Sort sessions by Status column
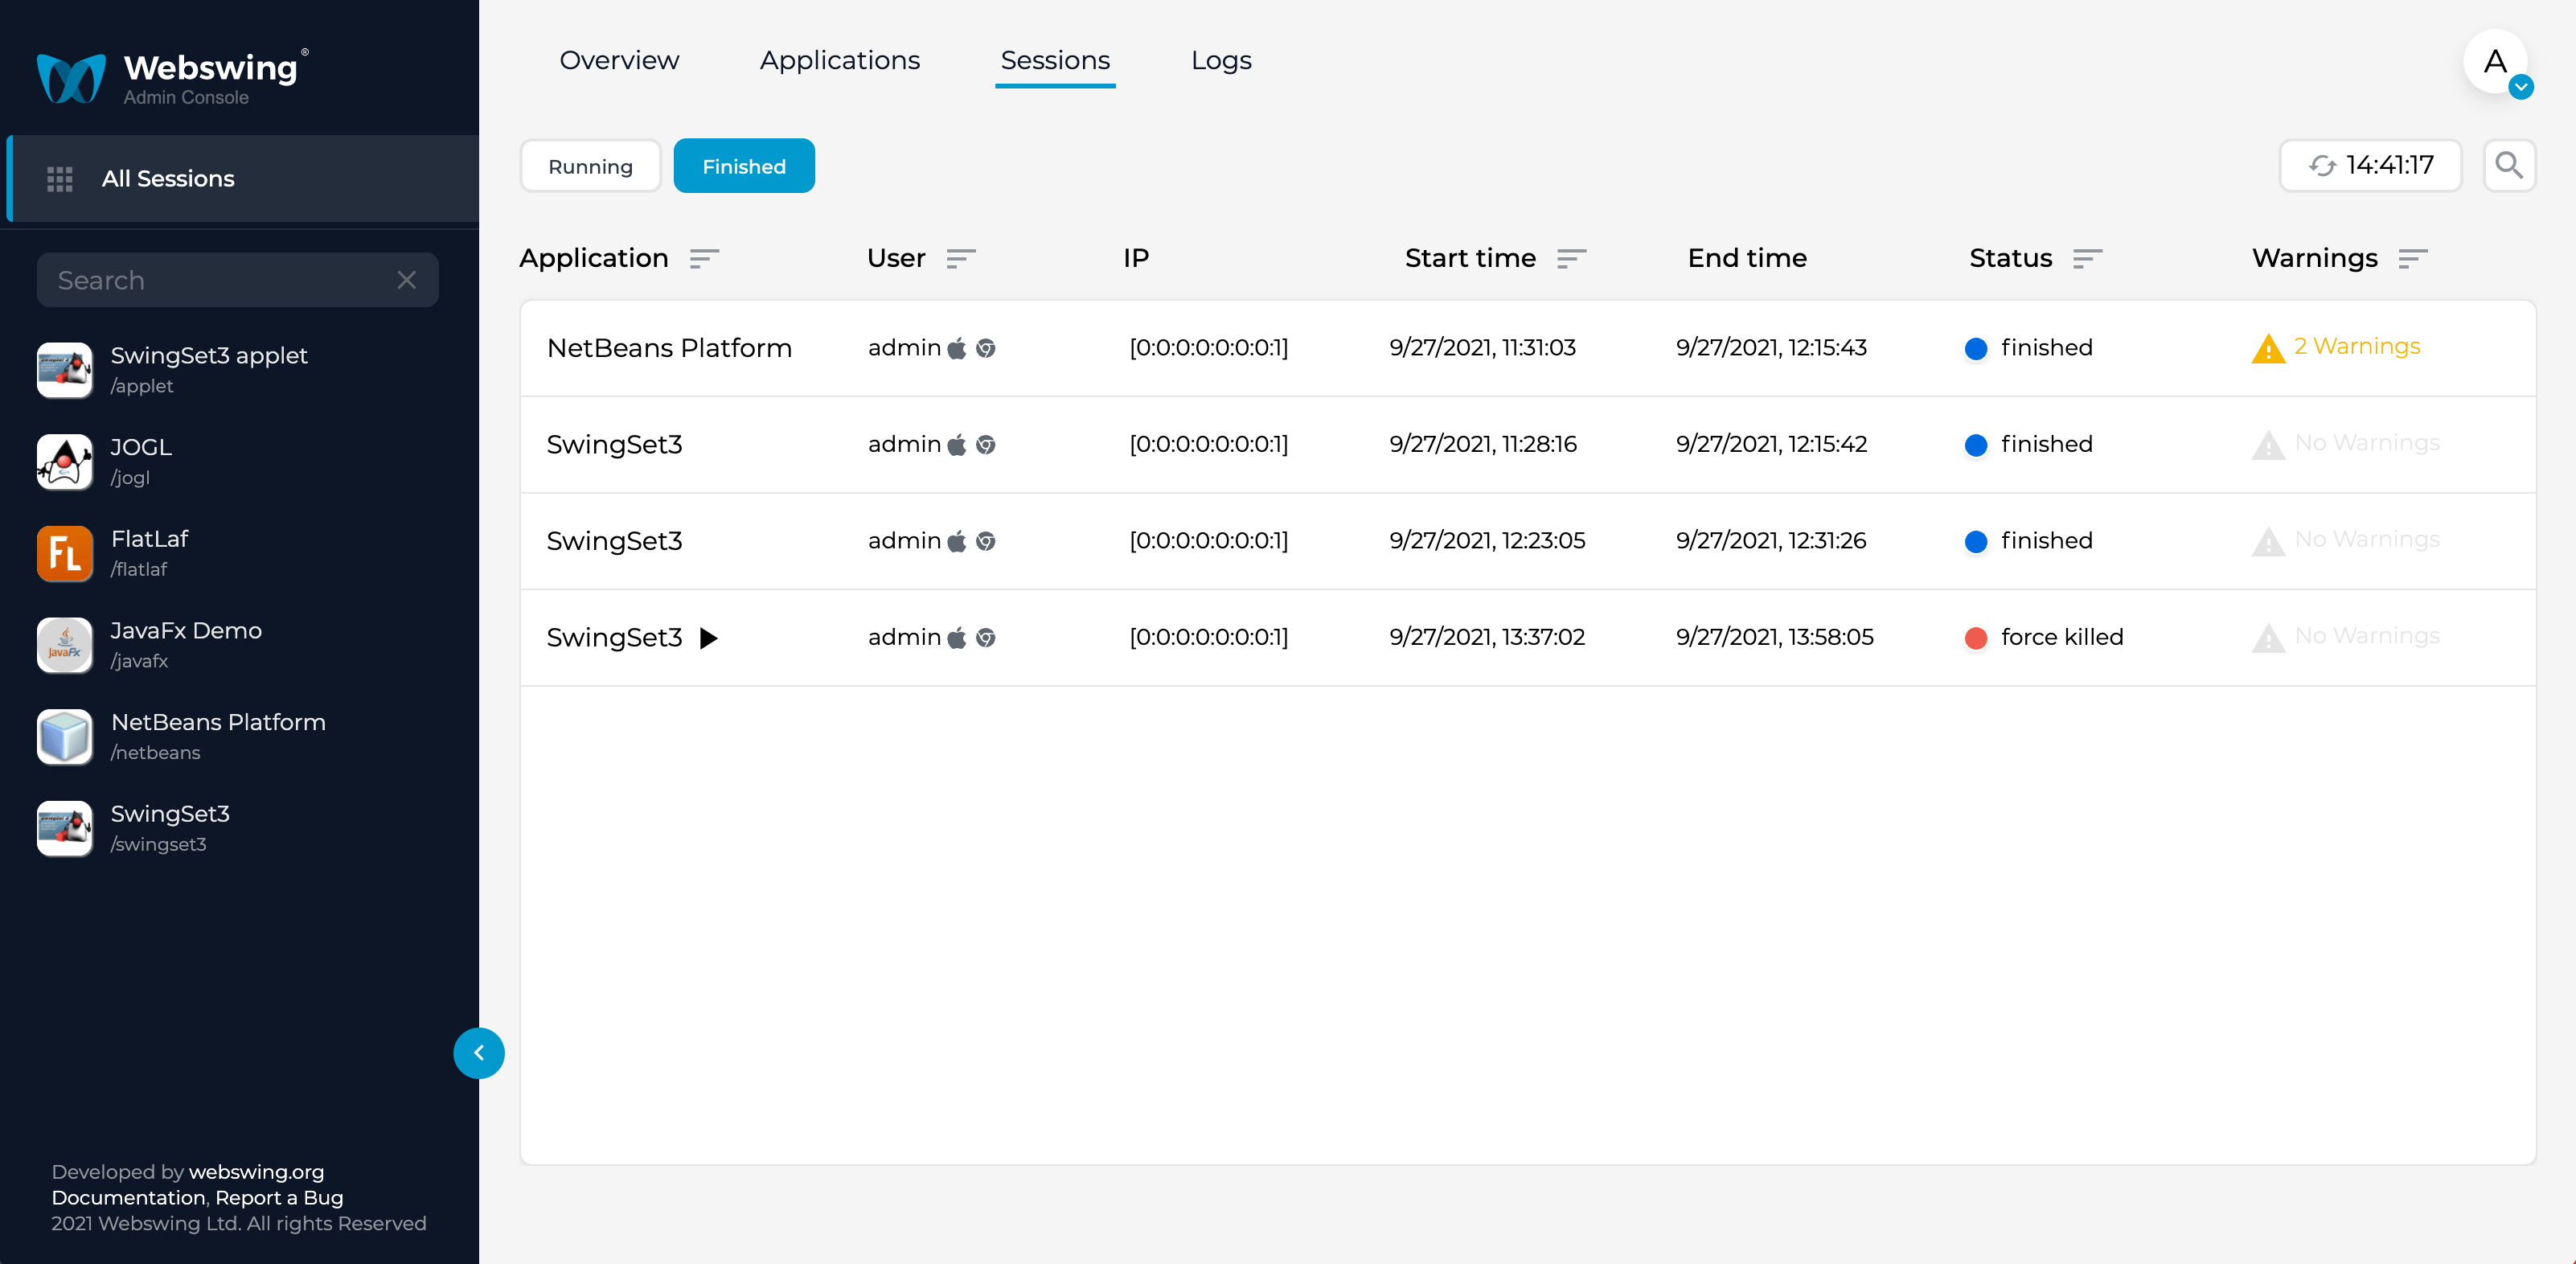The width and height of the screenshot is (2576, 1264). pyautogui.click(x=2087, y=259)
